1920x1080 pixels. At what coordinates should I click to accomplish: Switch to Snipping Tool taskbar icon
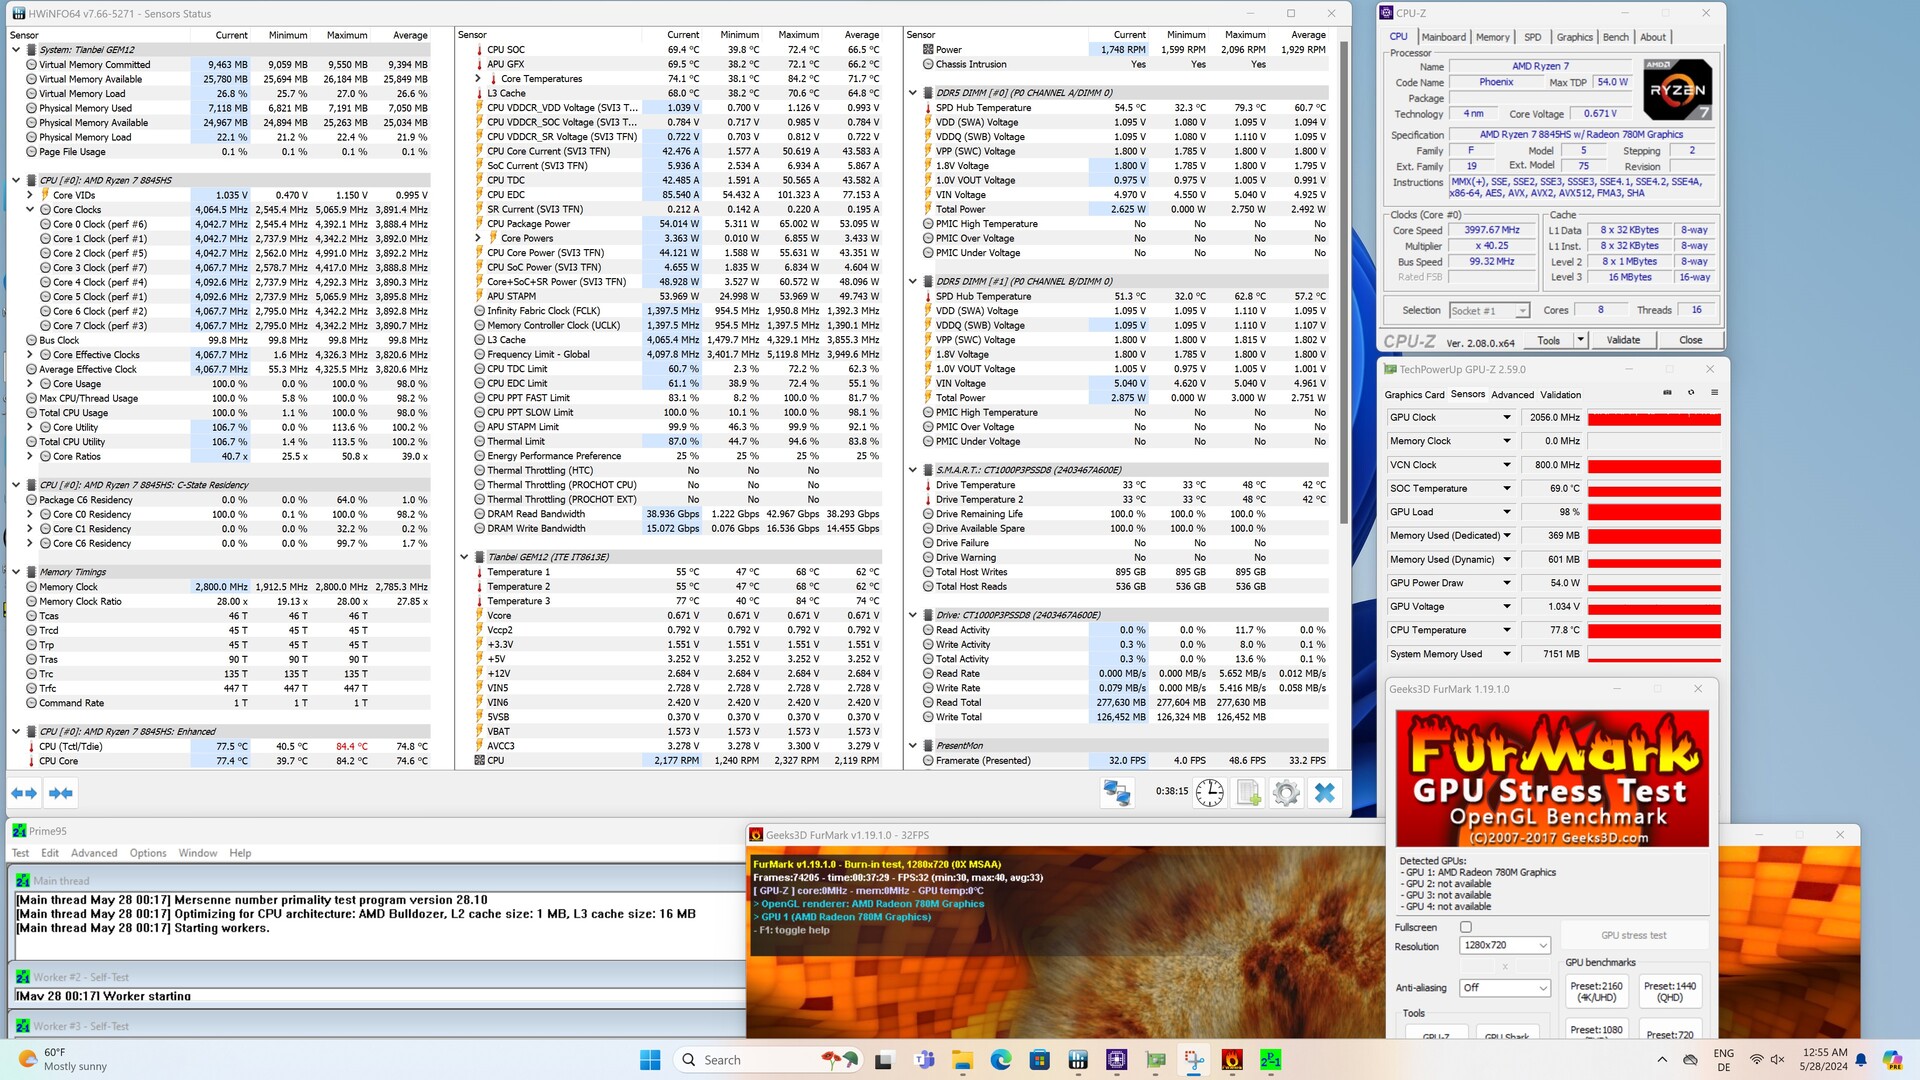1194,1060
